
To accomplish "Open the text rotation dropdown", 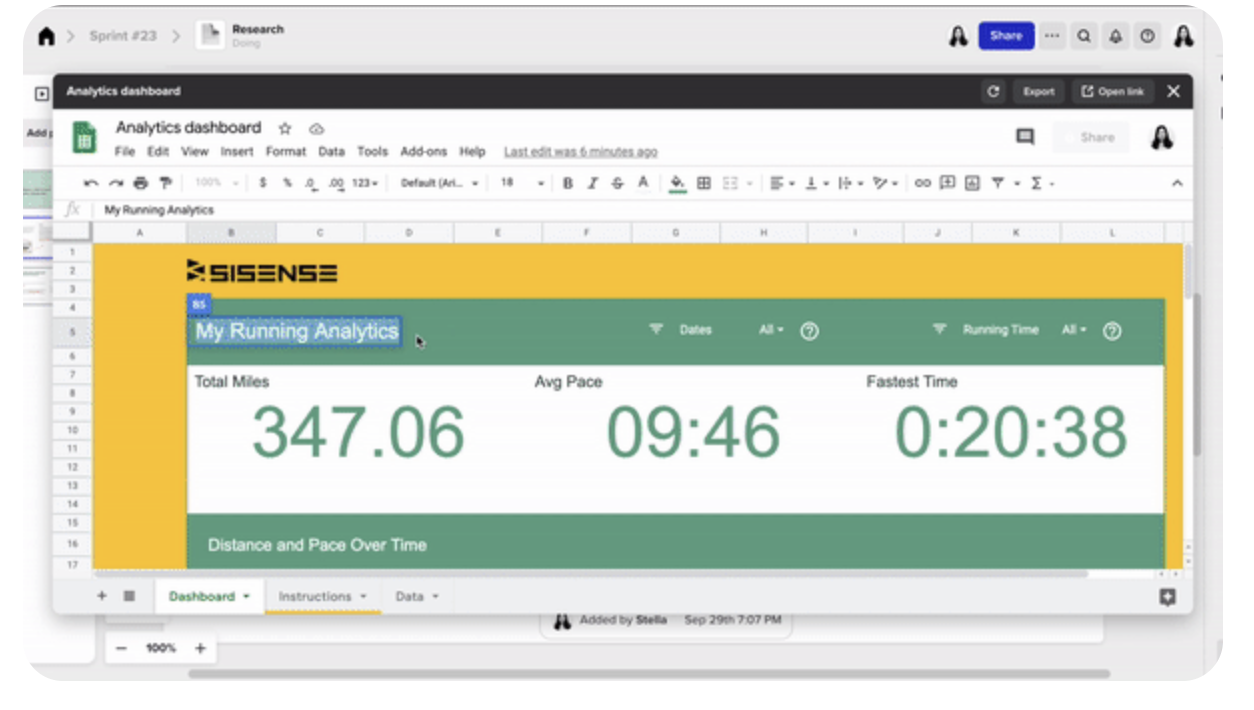I will pyautogui.click(x=885, y=183).
